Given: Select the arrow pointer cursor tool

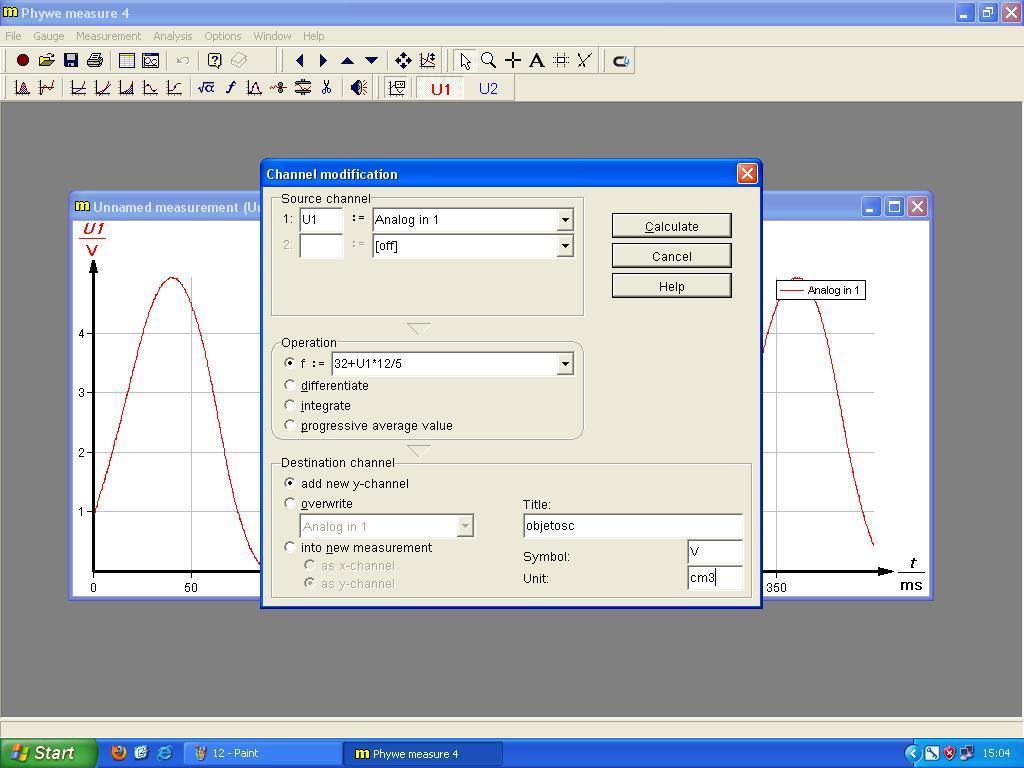Looking at the screenshot, I should pyautogui.click(x=464, y=61).
